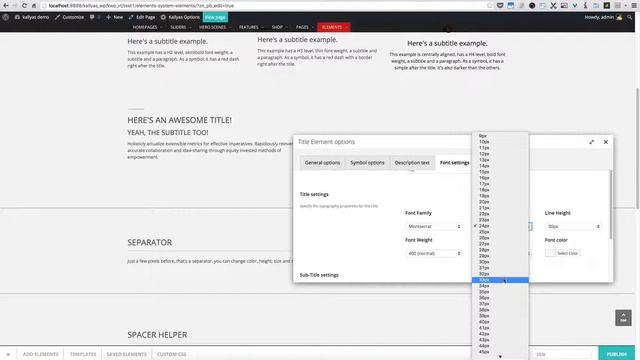The image size is (640, 360).
Task: Open the PAGES navigation menu
Action: click(304, 27)
